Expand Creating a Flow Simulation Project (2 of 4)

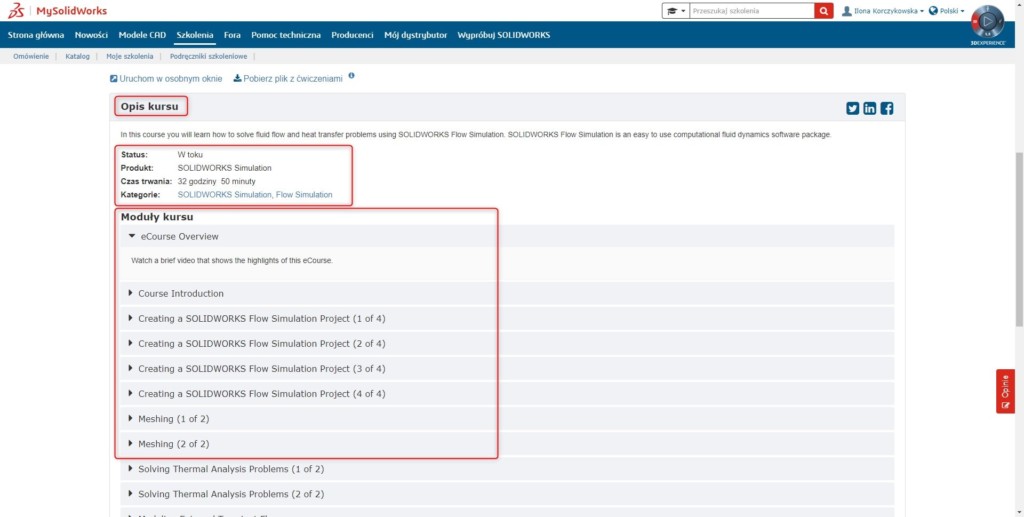(507, 343)
